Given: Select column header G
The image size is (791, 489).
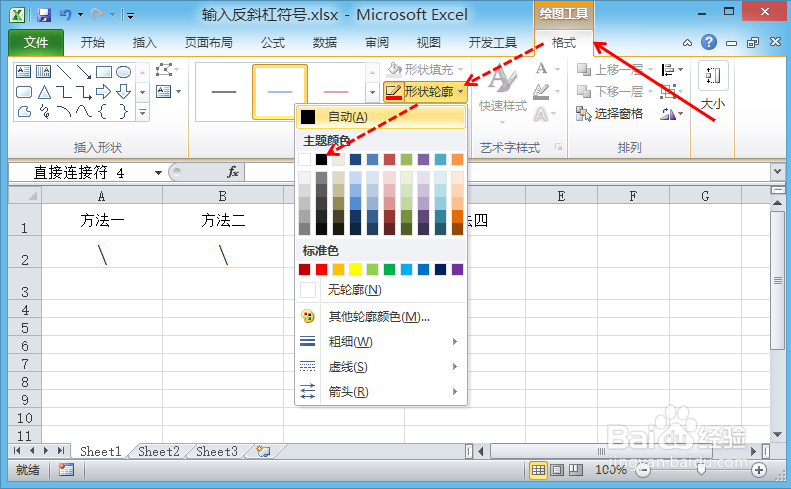Looking at the screenshot, I should tap(705, 196).
